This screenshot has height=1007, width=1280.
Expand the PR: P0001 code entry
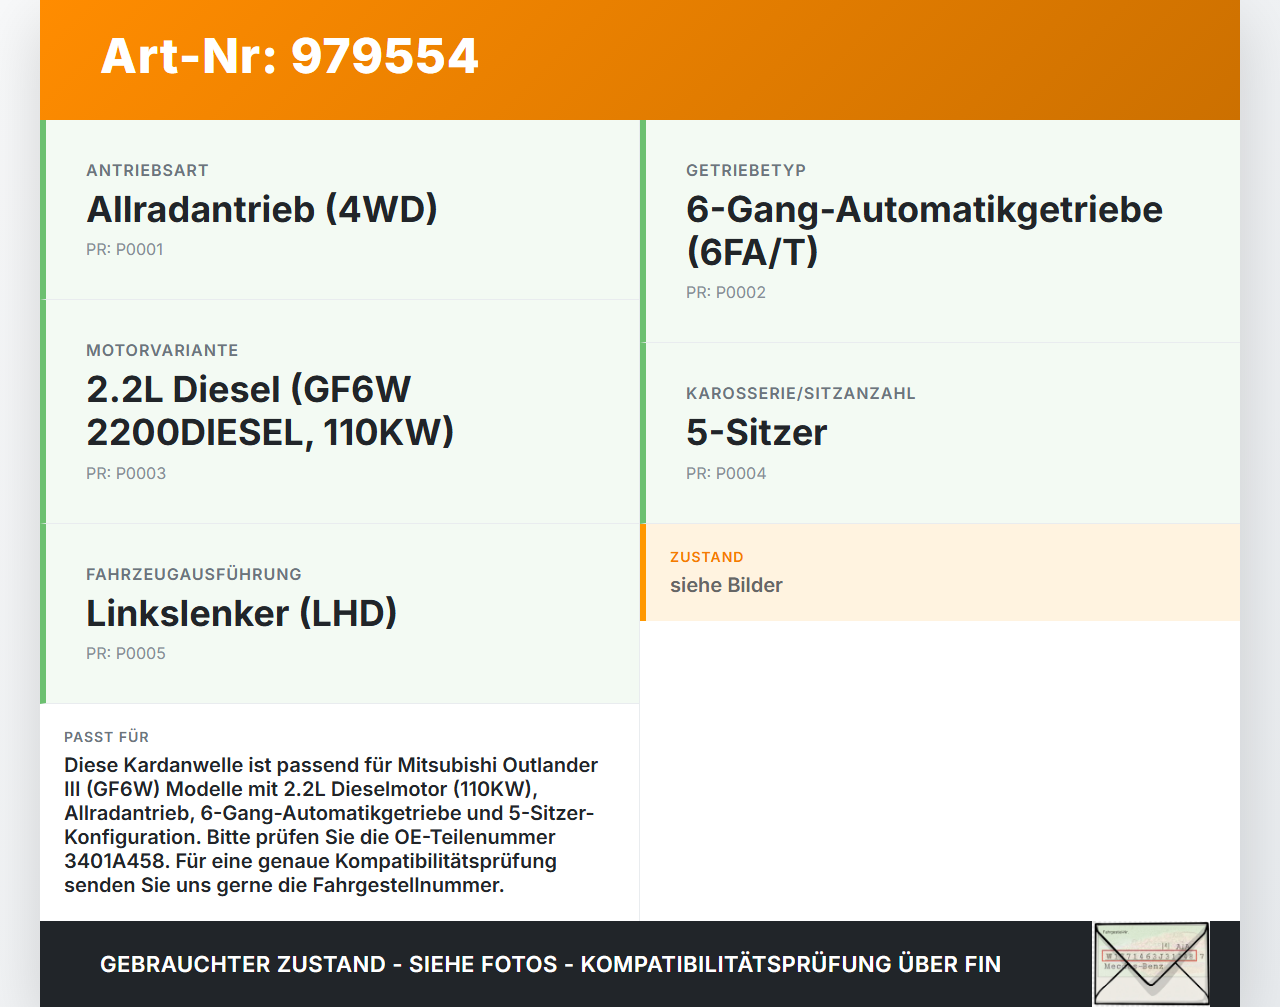click(x=125, y=249)
